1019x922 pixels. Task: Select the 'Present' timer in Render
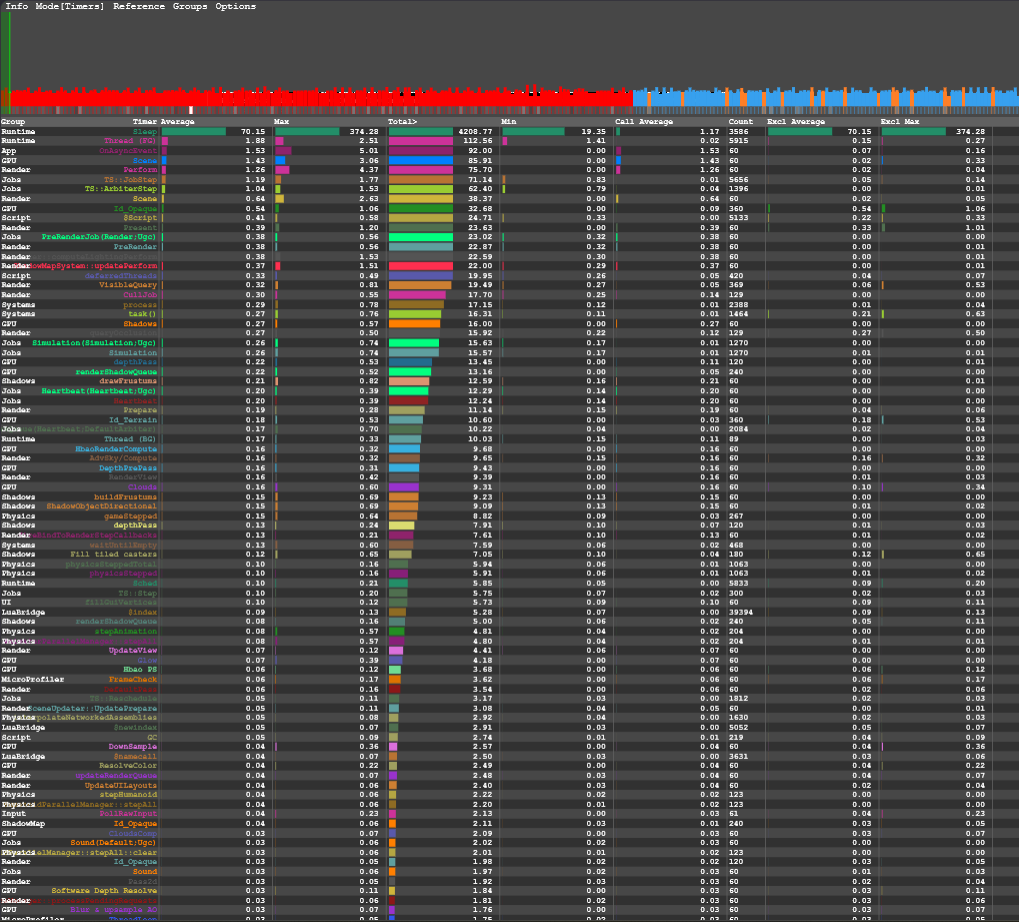click(x=140, y=227)
